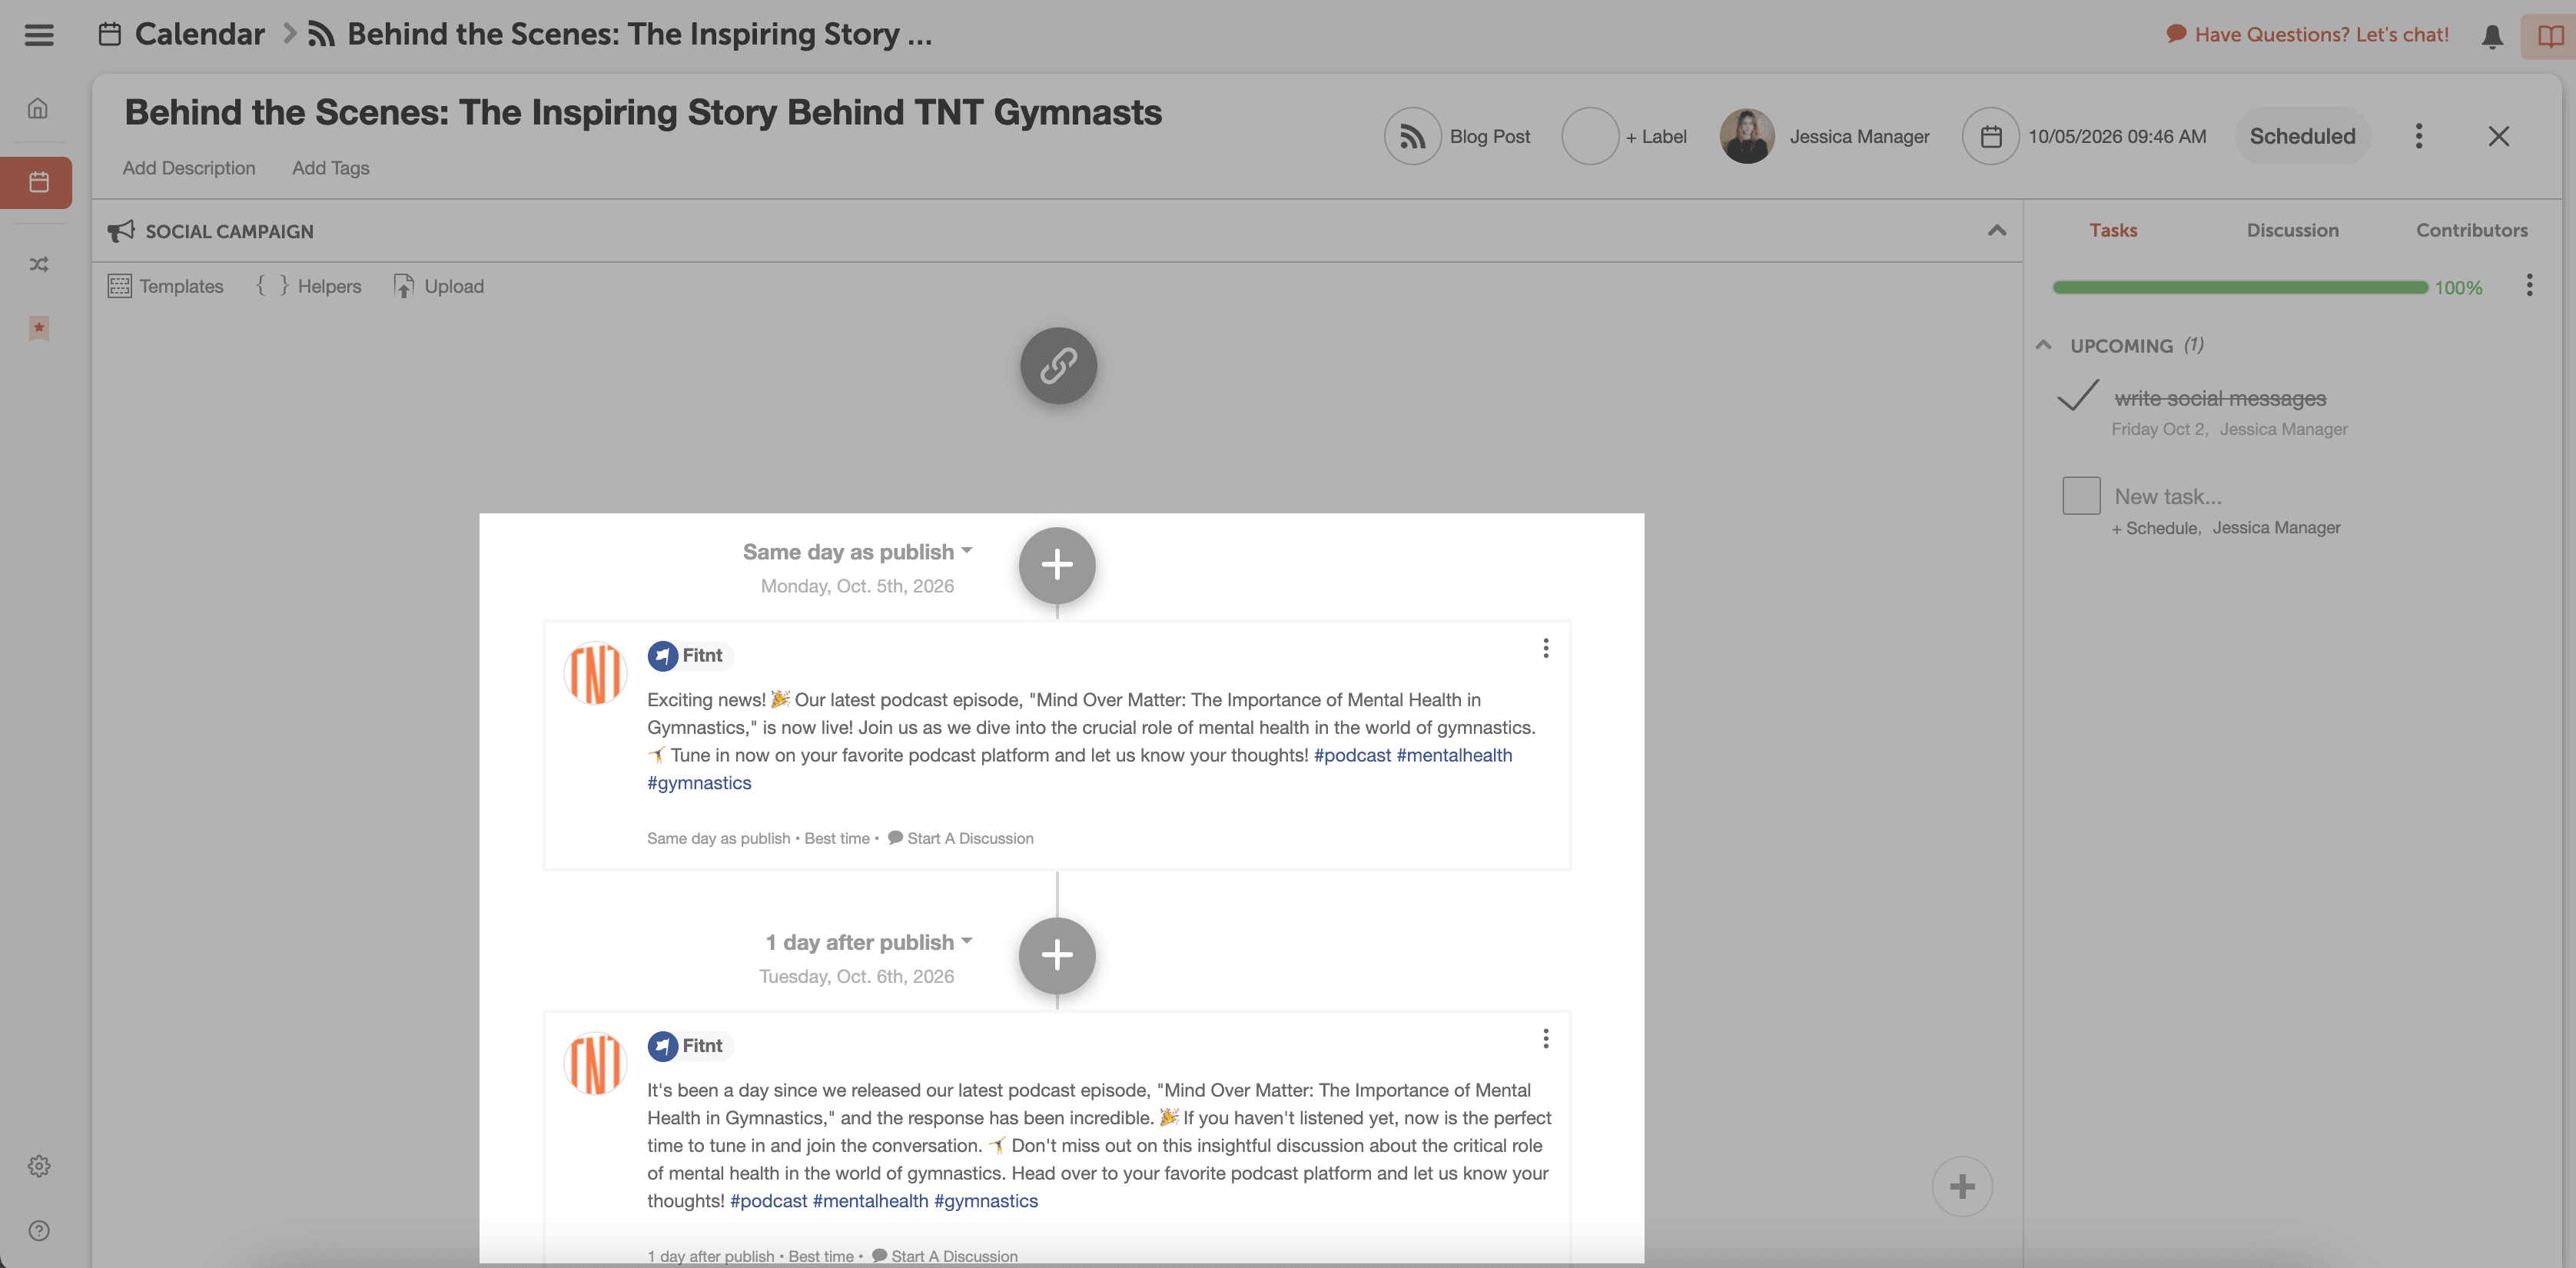Viewport: 2576px width, 1268px height.
Task: Check the New task checkbox
Action: click(x=2081, y=496)
